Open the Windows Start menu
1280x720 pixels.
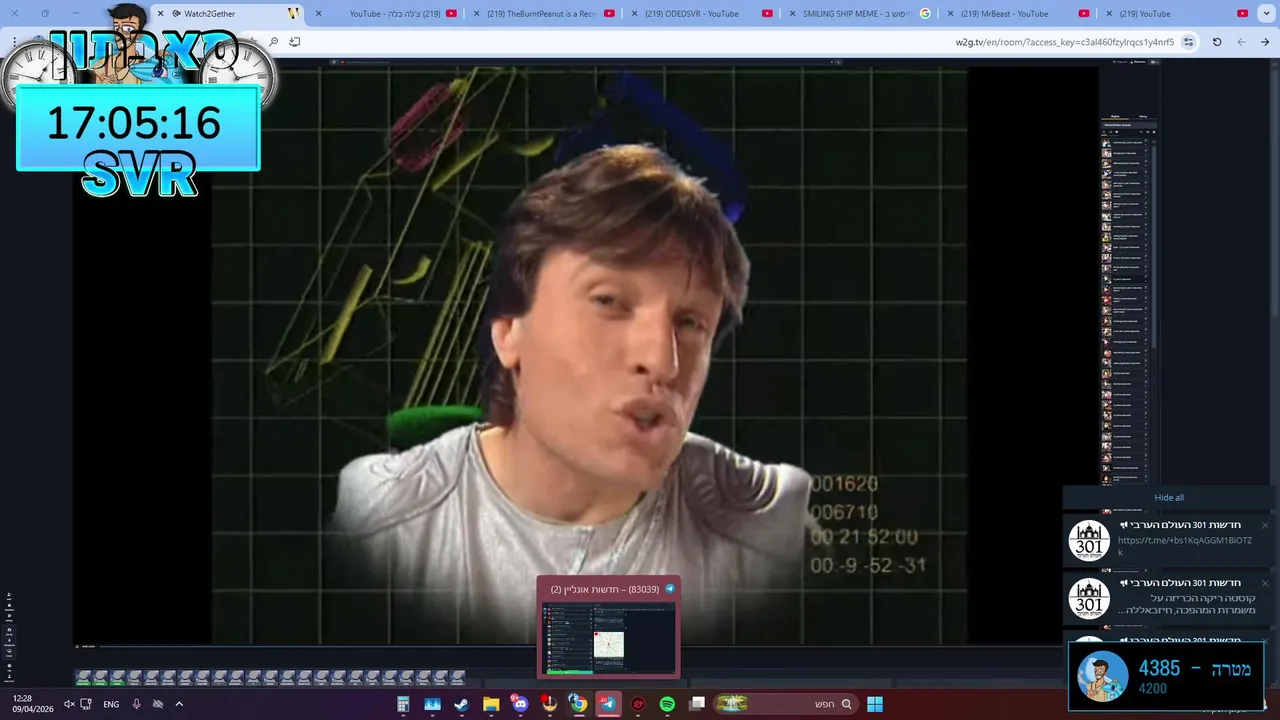click(875, 704)
